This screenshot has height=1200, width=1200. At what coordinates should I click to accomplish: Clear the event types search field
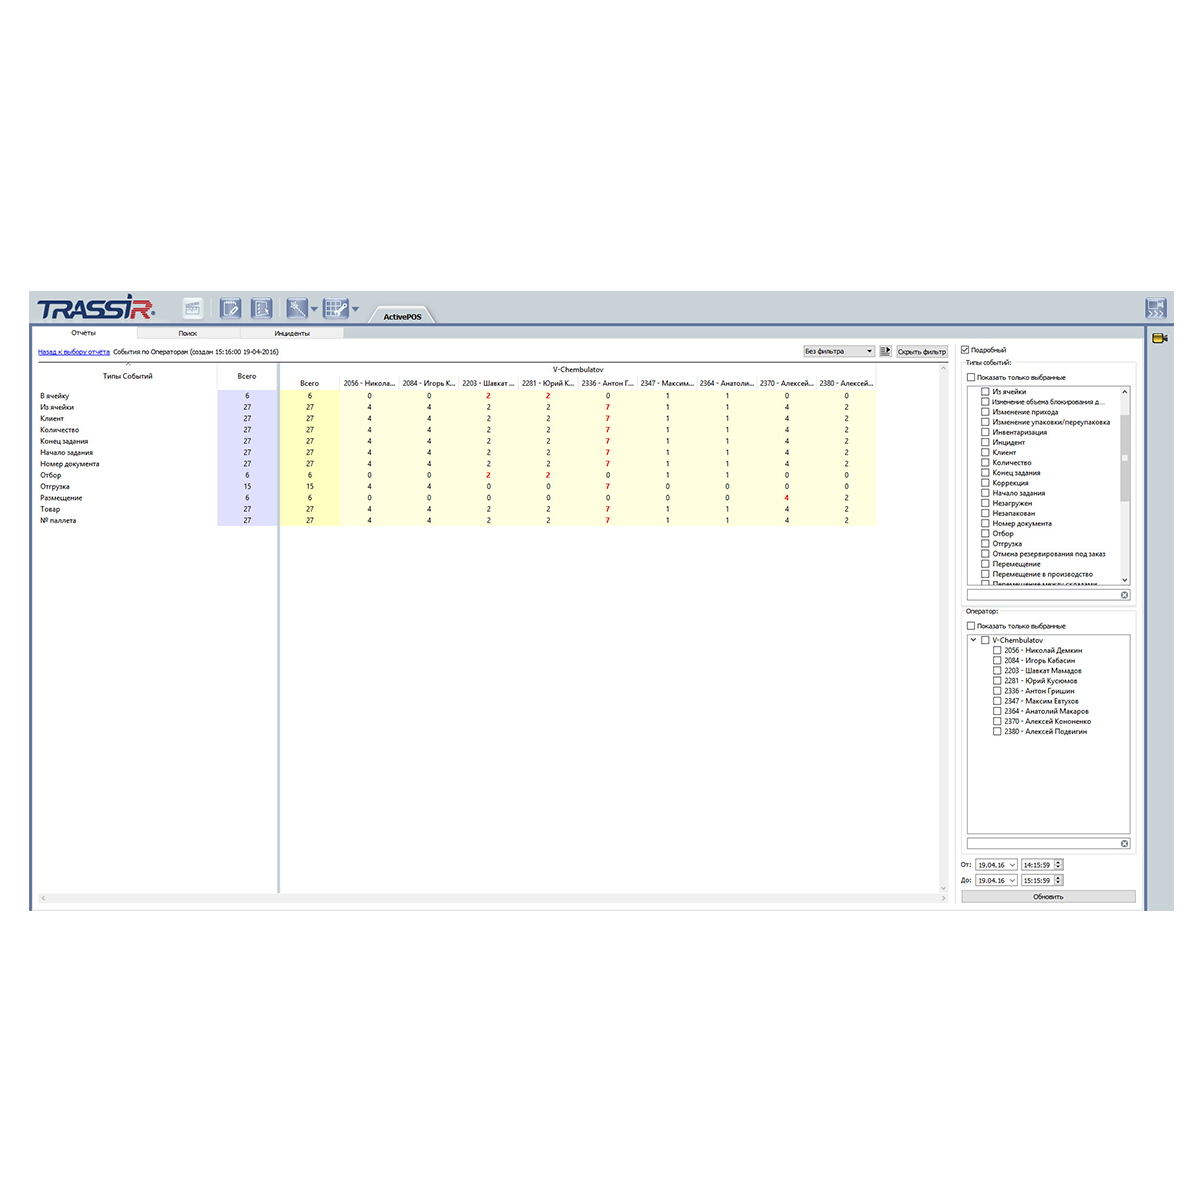1124,595
